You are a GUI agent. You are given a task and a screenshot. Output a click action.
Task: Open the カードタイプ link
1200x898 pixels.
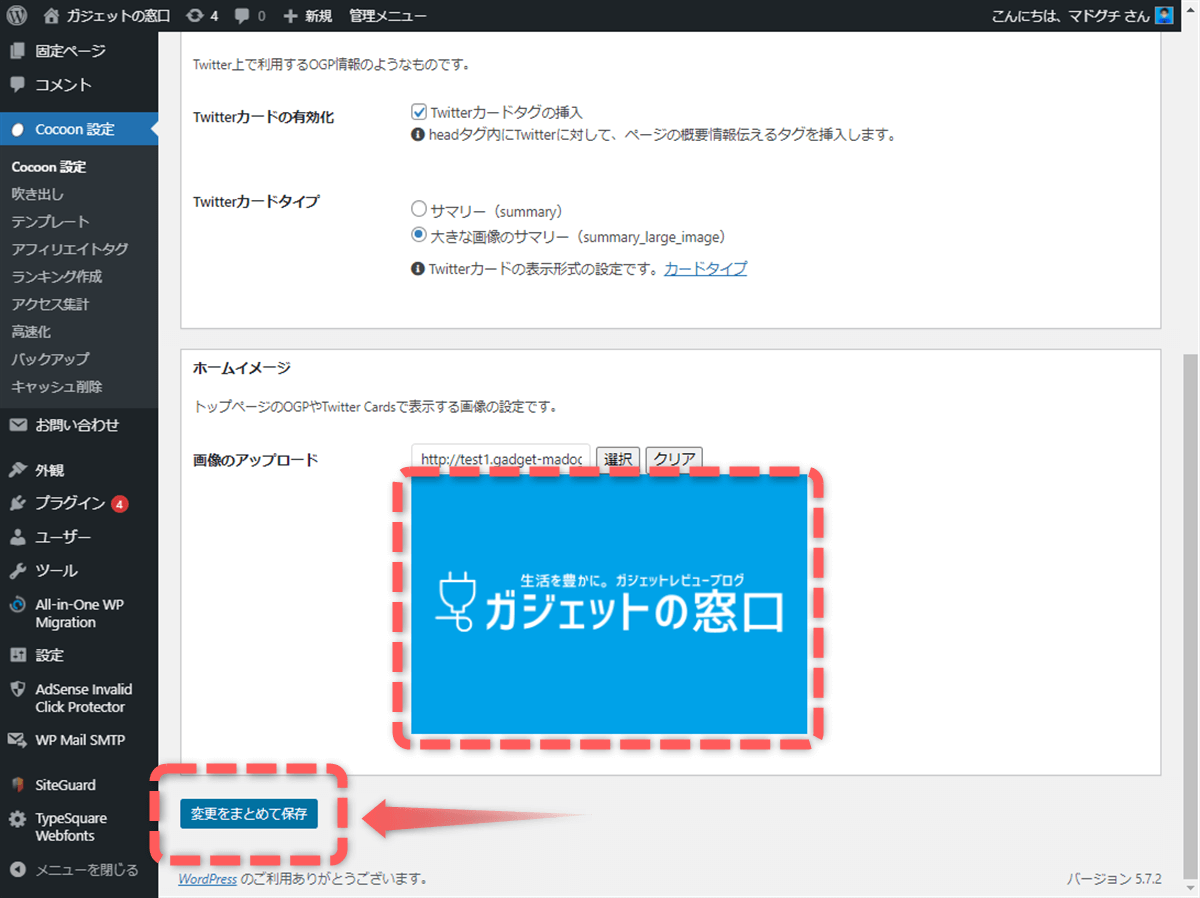705,268
